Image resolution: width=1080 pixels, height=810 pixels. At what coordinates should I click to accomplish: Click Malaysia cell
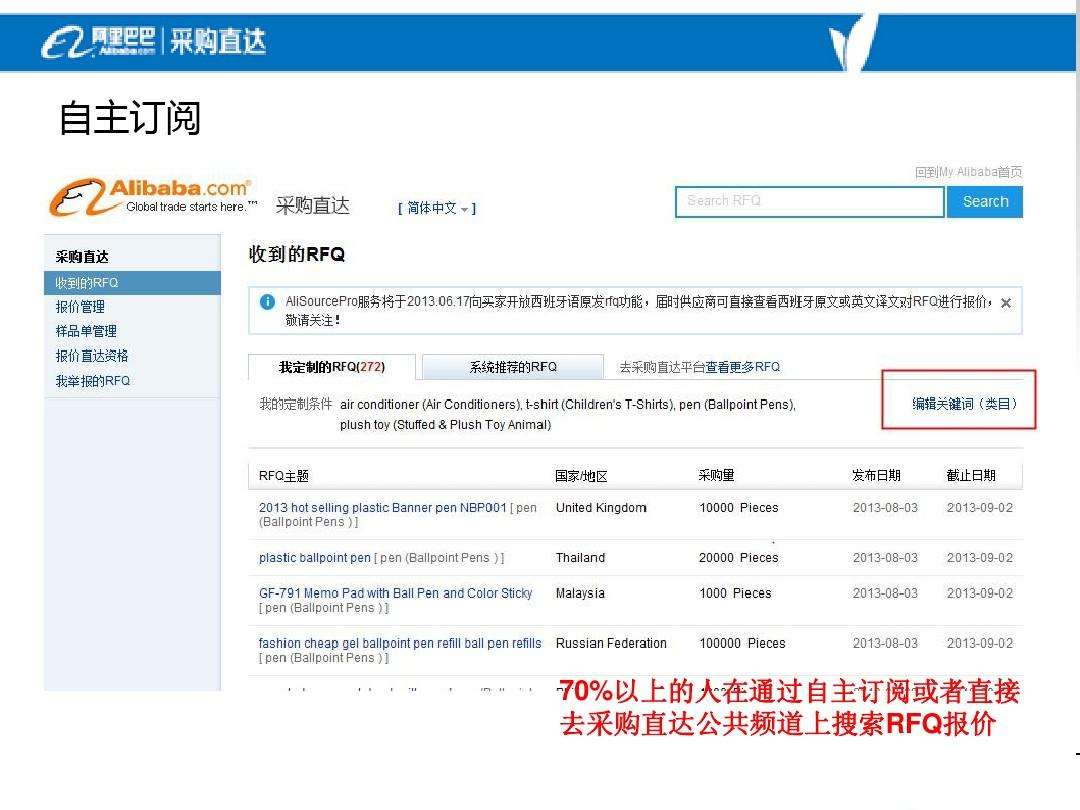[x=581, y=594]
